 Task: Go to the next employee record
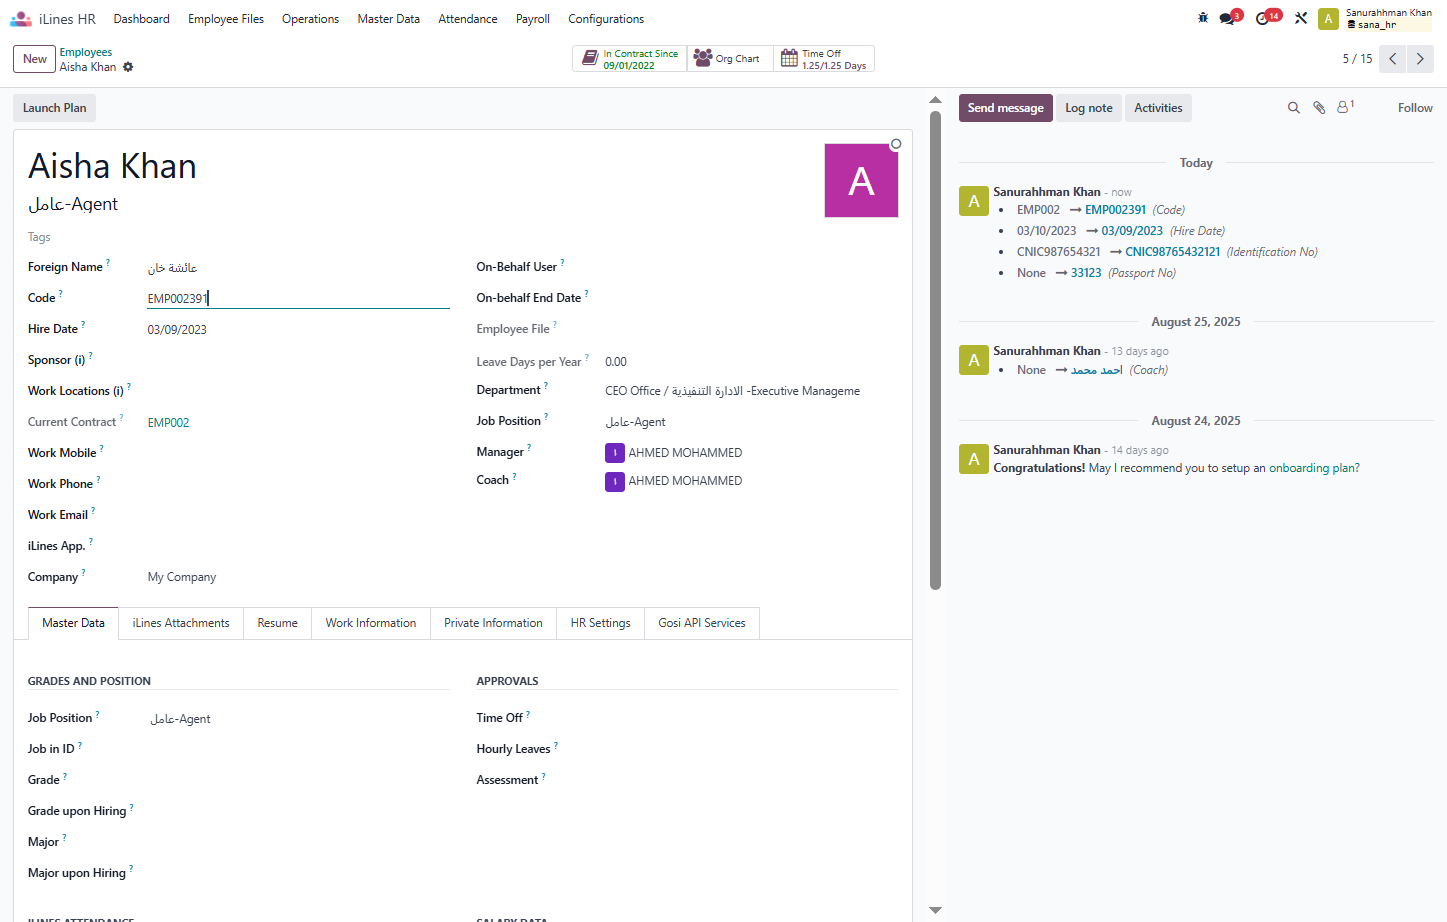click(1420, 59)
